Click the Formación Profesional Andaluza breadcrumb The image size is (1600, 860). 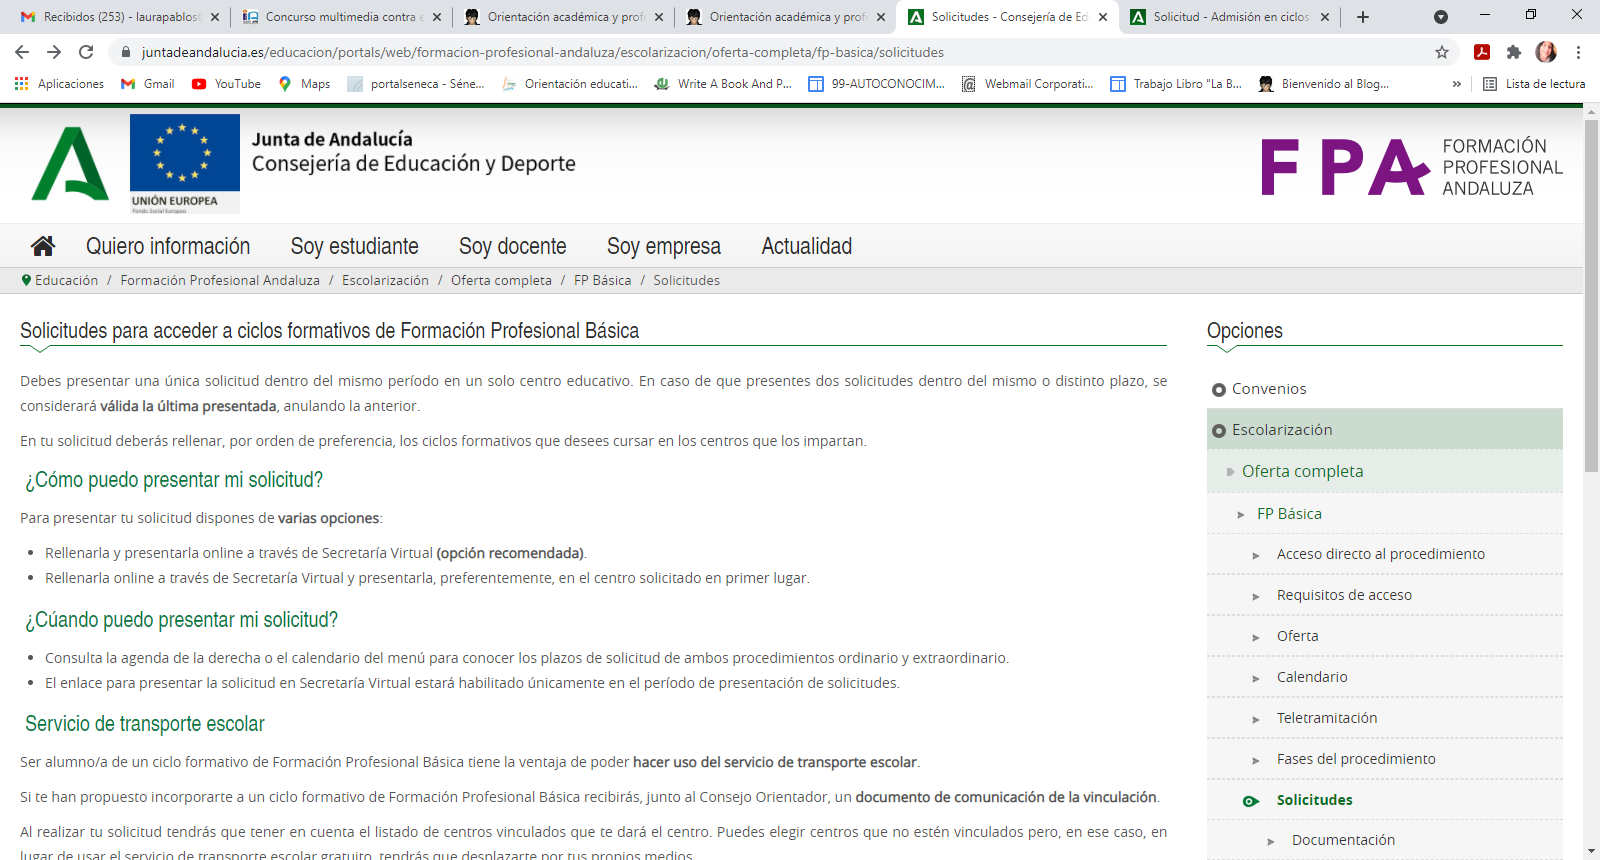[x=220, y=280]
